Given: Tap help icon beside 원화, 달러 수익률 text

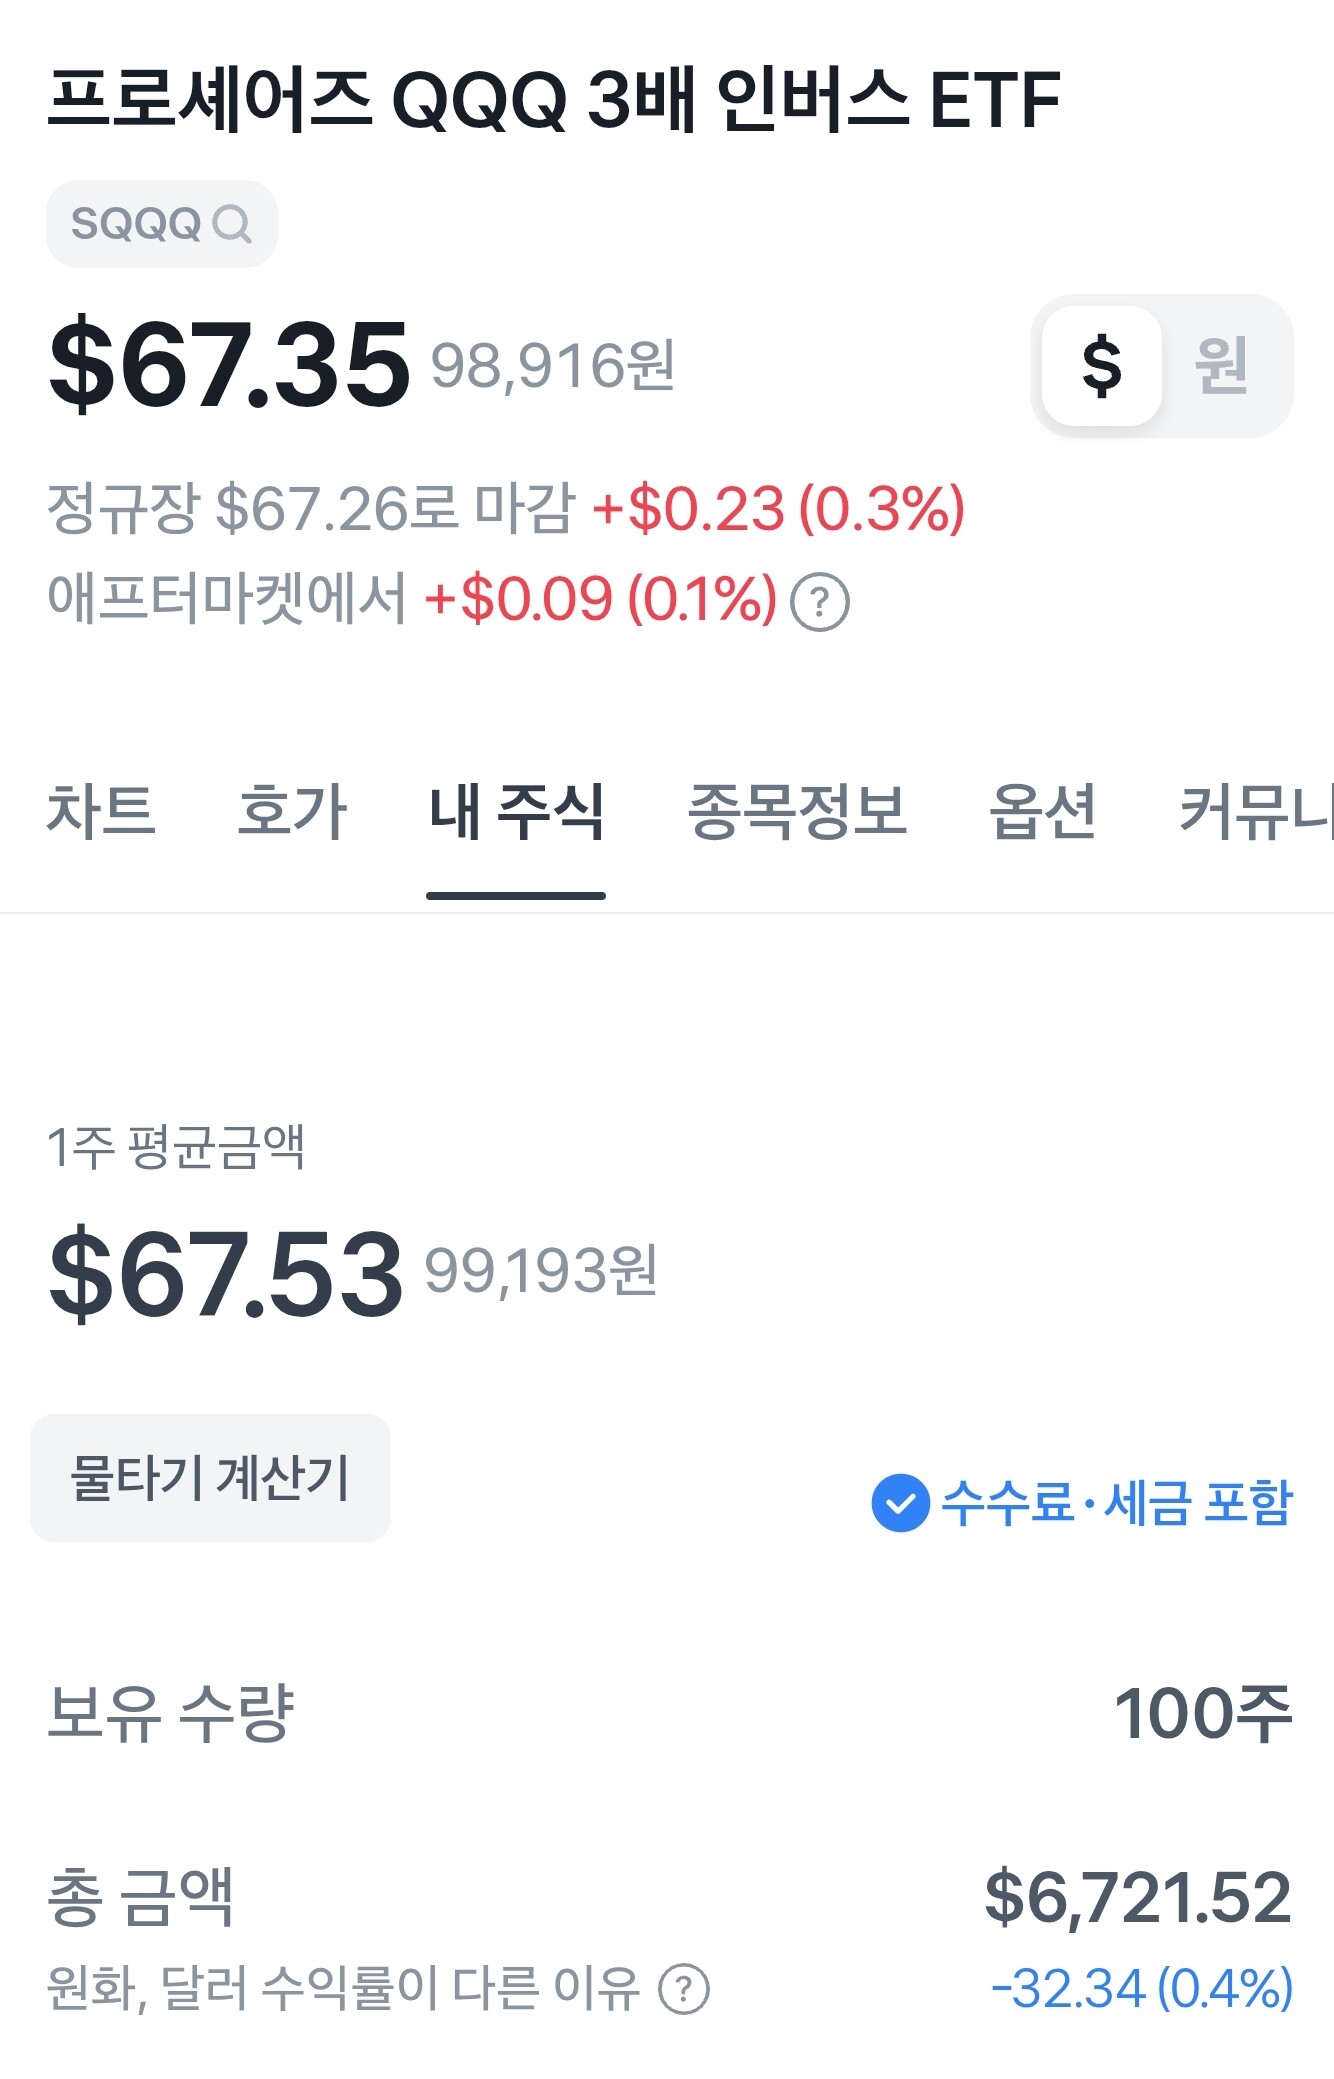Looking at the screenshot, I should 684,1989.
